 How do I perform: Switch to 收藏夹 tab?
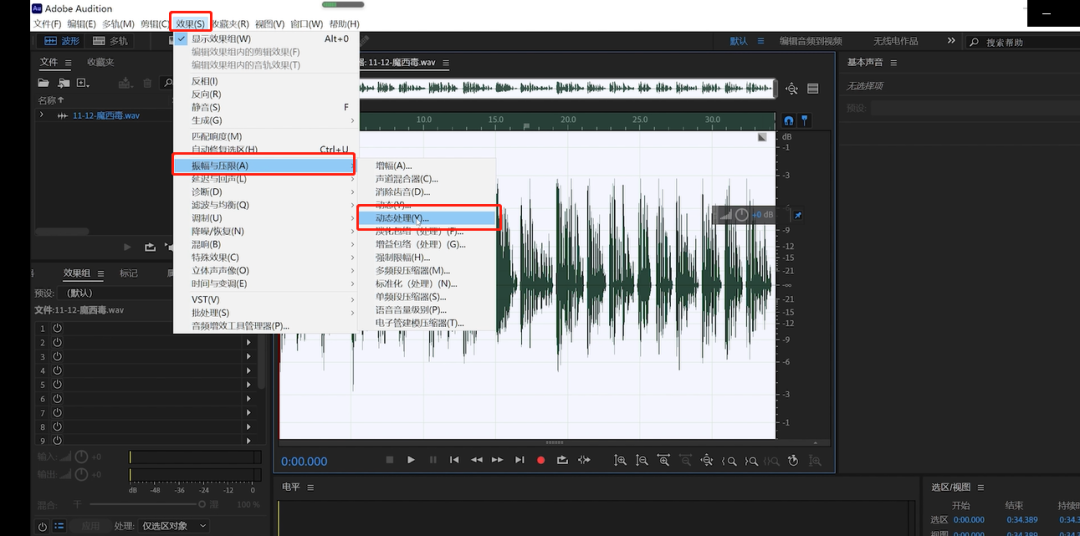(x=101, y=62)
